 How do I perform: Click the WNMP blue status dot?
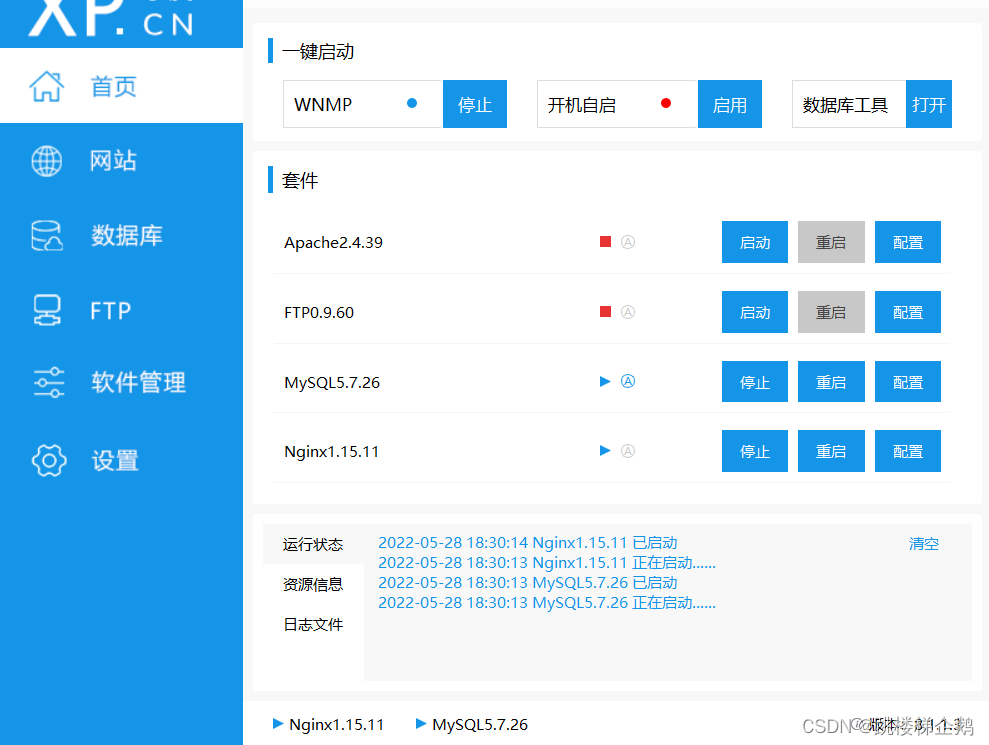412,103
